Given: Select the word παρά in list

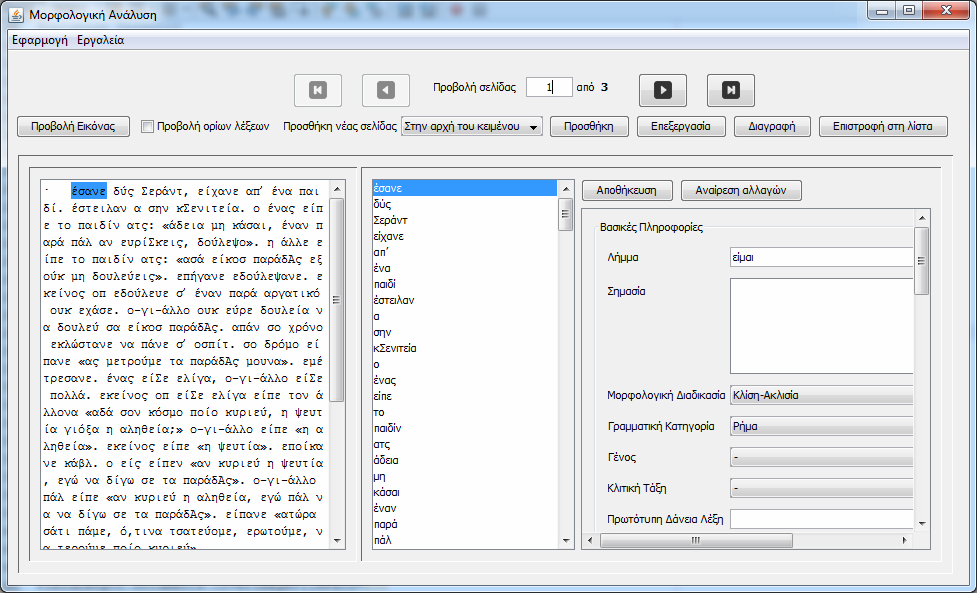Looking at the screenshot, I should (x=464, y=524).
